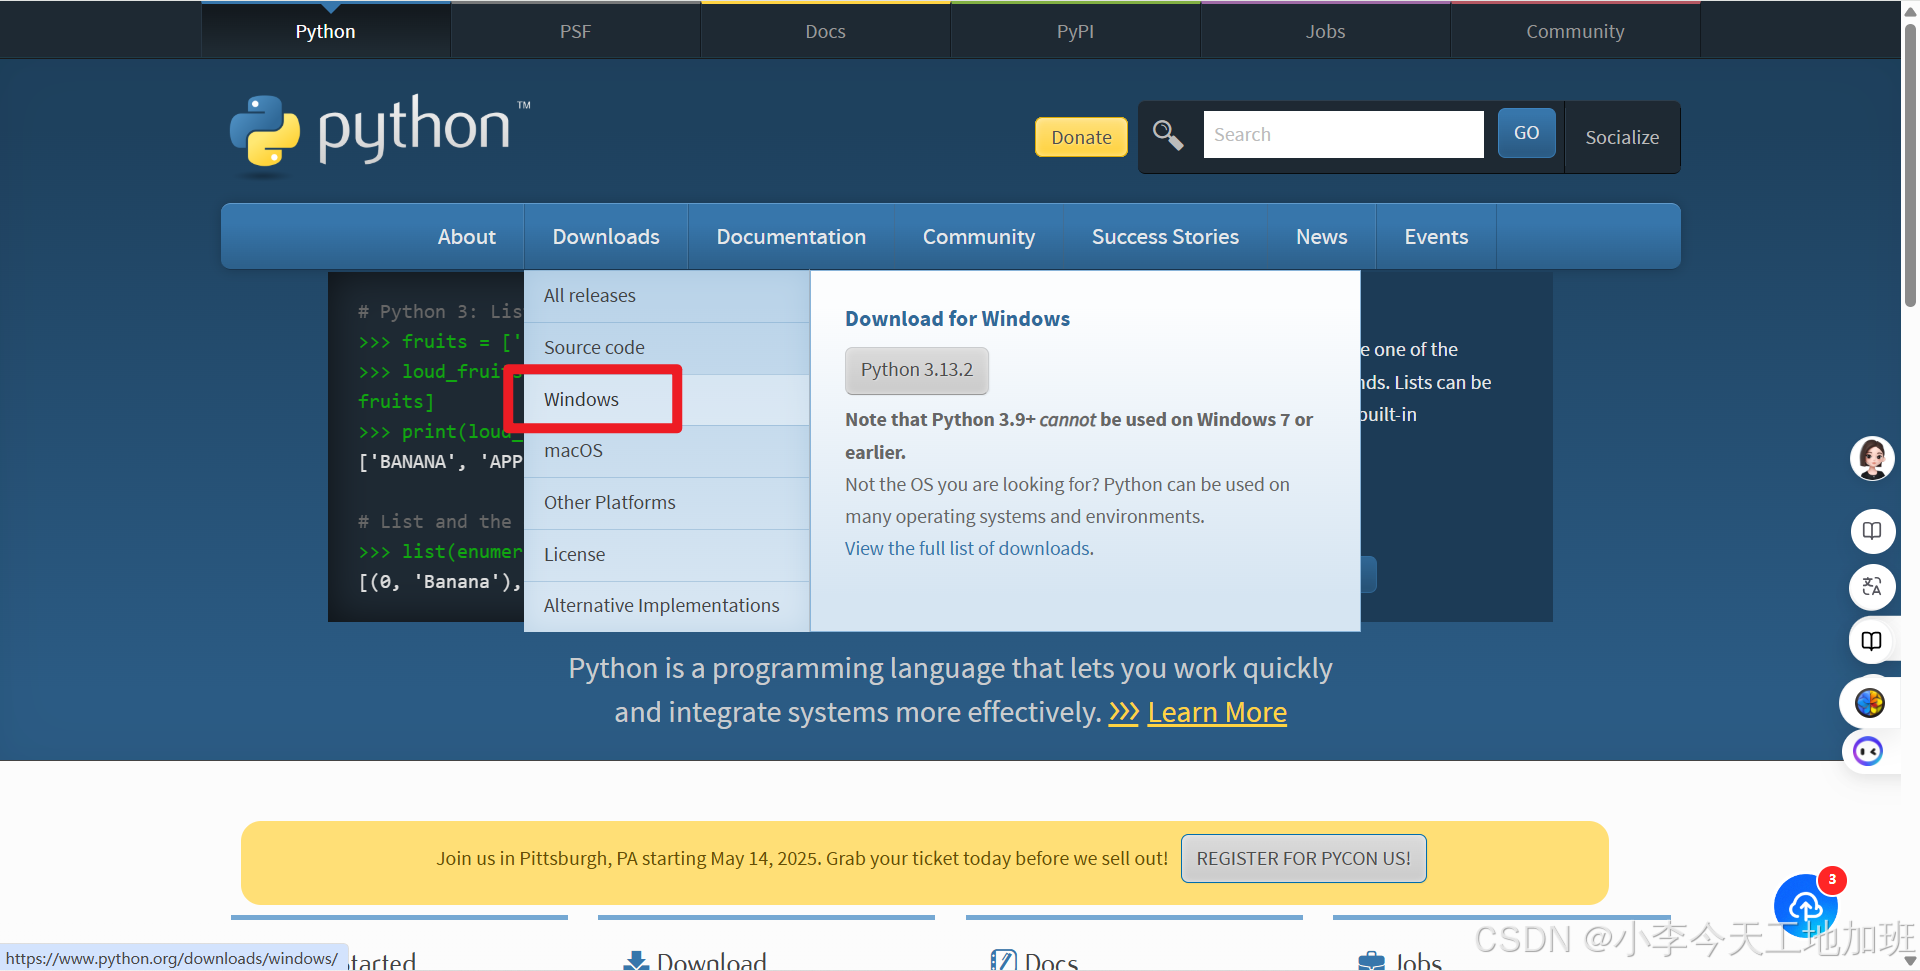Image resolution: width=1920 pixels, height=971 pixels.
Task: Expand the Events navigation menu
Action: coord(1436,237)
